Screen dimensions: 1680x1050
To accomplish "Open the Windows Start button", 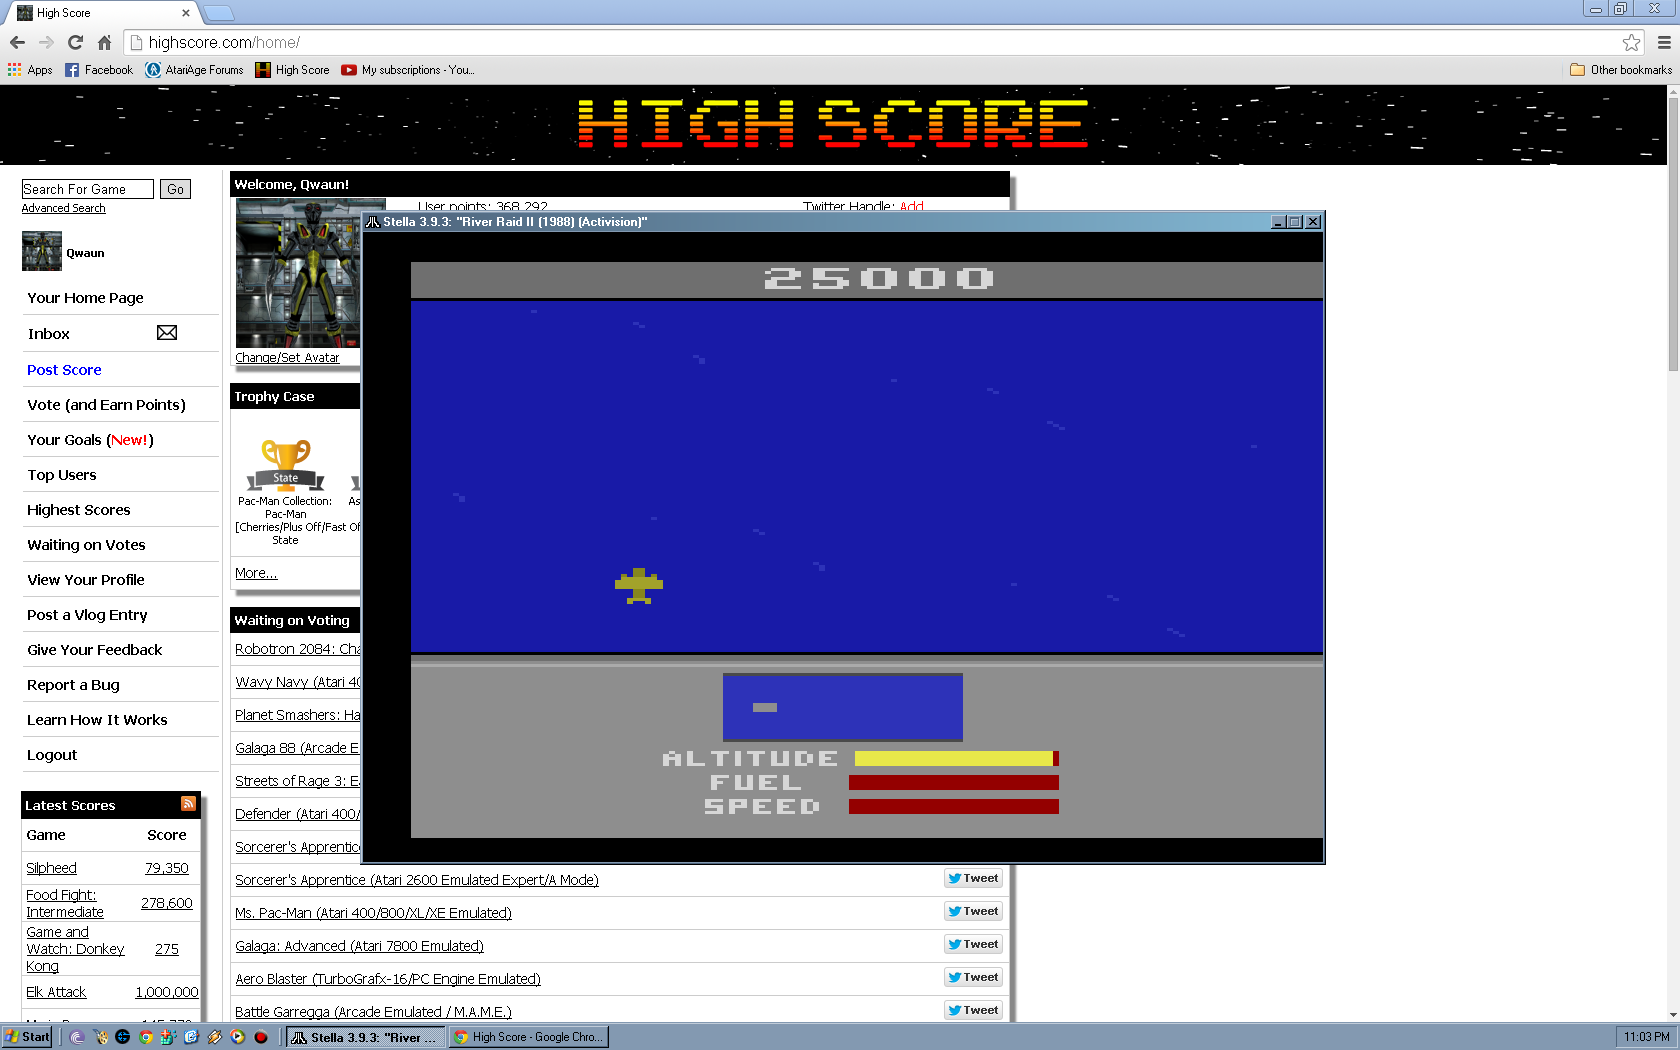I will tap(27, 1037).
